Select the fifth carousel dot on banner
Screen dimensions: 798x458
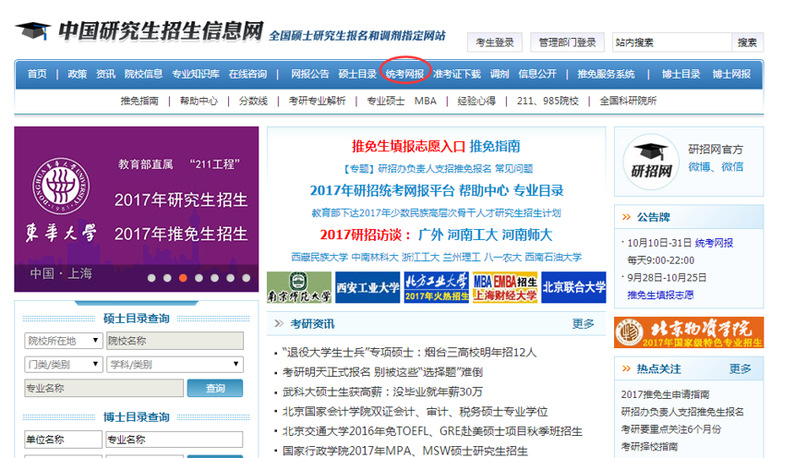point(214,278)
